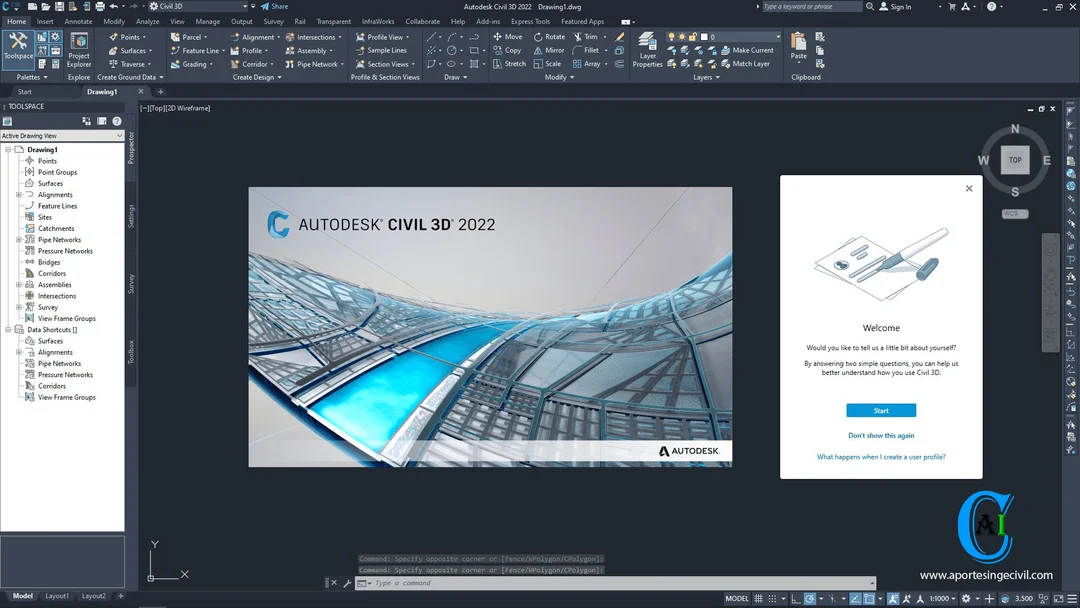Open Toolspace help question-mark icon
Viewport: 1080px width, 608px height.
[117, 121]
